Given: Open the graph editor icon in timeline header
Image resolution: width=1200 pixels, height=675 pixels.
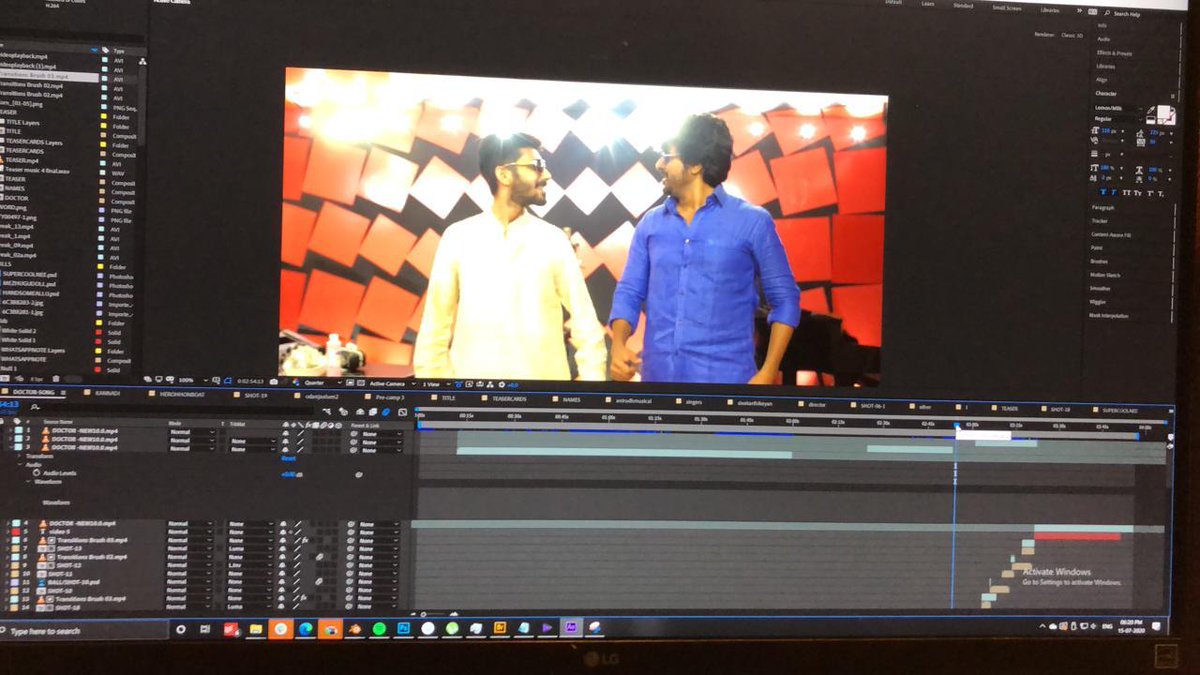Looking at the screenshot, I should click(x=402, y=412).
